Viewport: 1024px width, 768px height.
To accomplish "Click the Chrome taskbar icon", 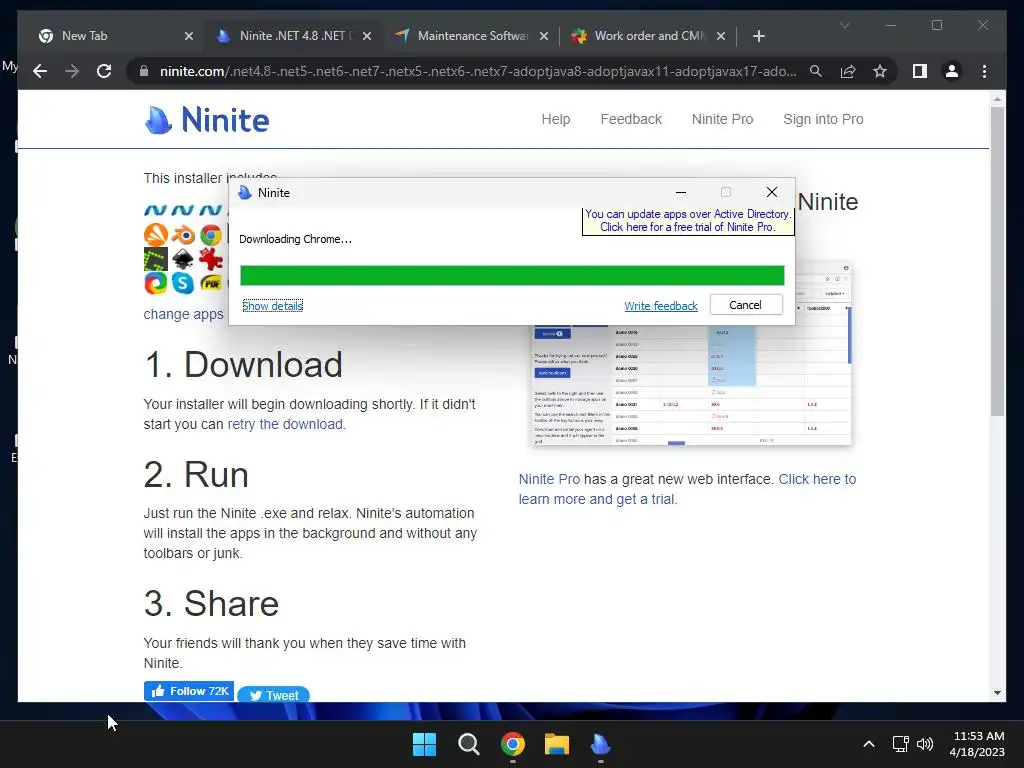I will tap(513, 744).
